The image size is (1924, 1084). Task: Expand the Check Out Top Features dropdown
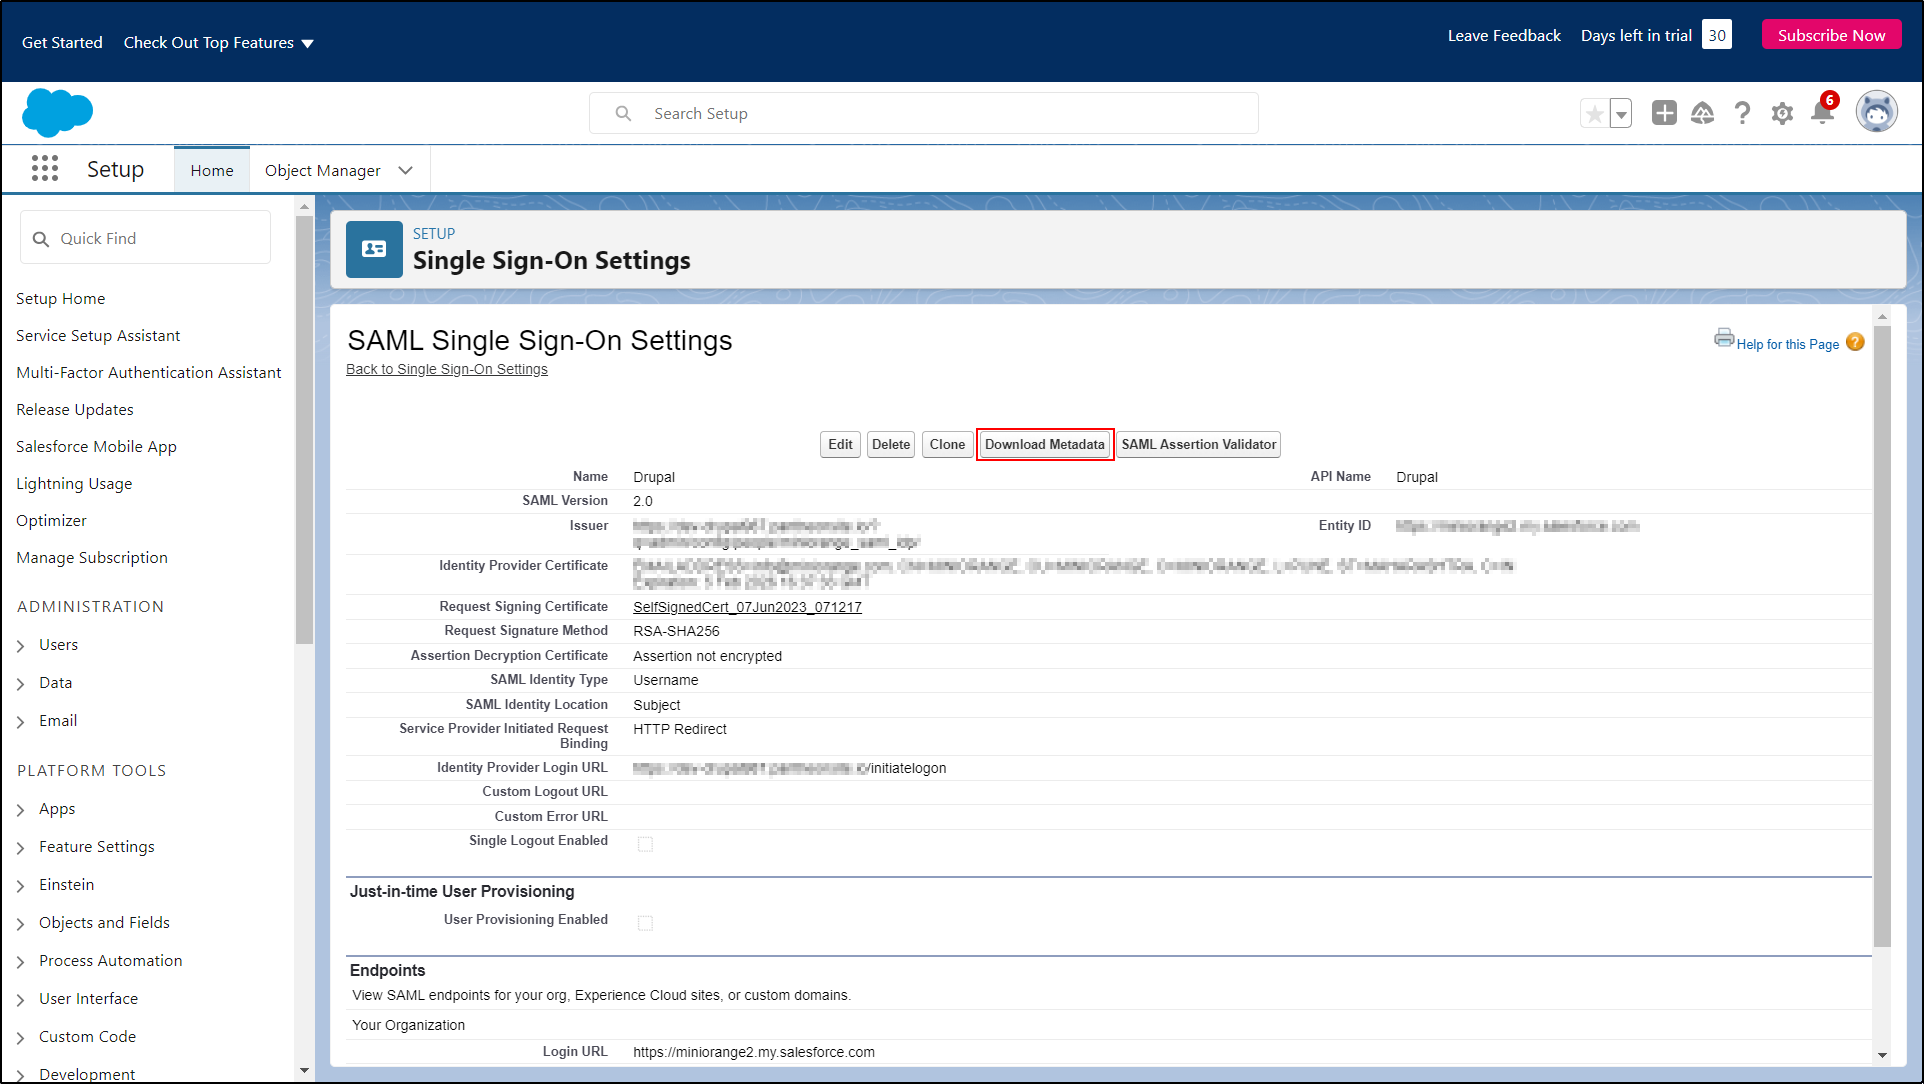pyautogui.click(x=218, y=42)
